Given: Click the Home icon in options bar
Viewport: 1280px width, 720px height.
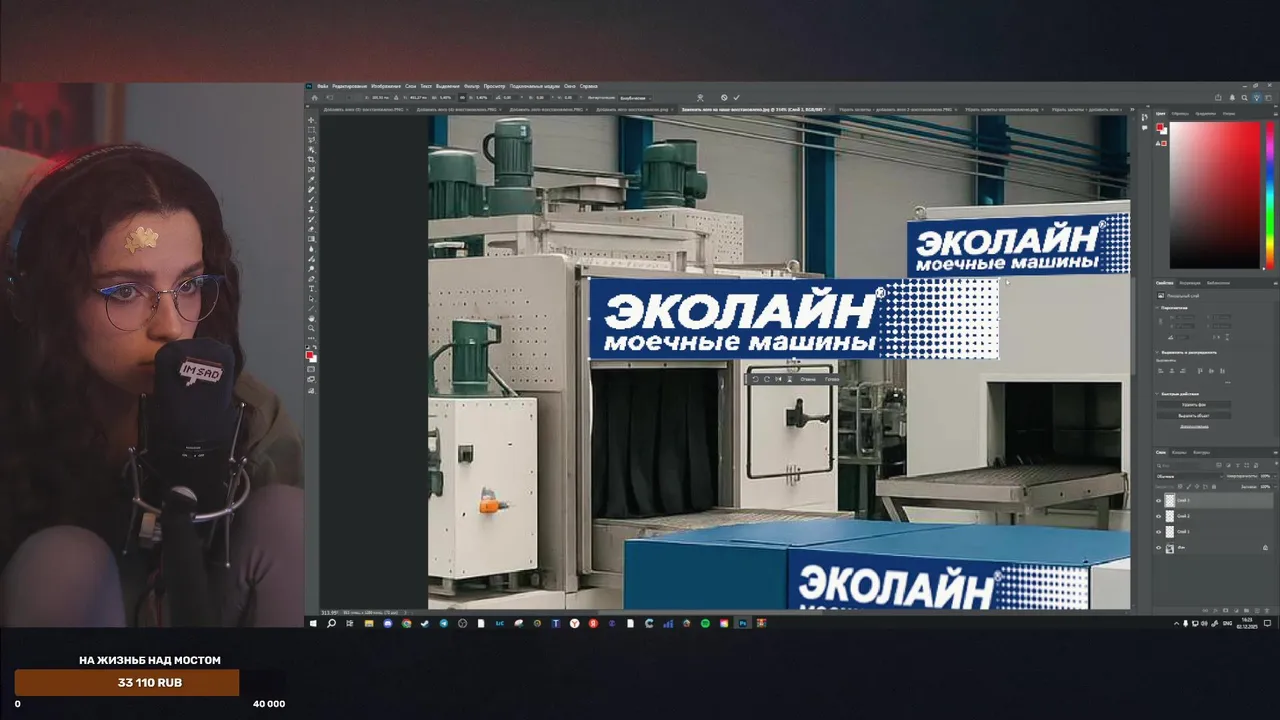Looking at the screenshot, I should coord(315,97).
